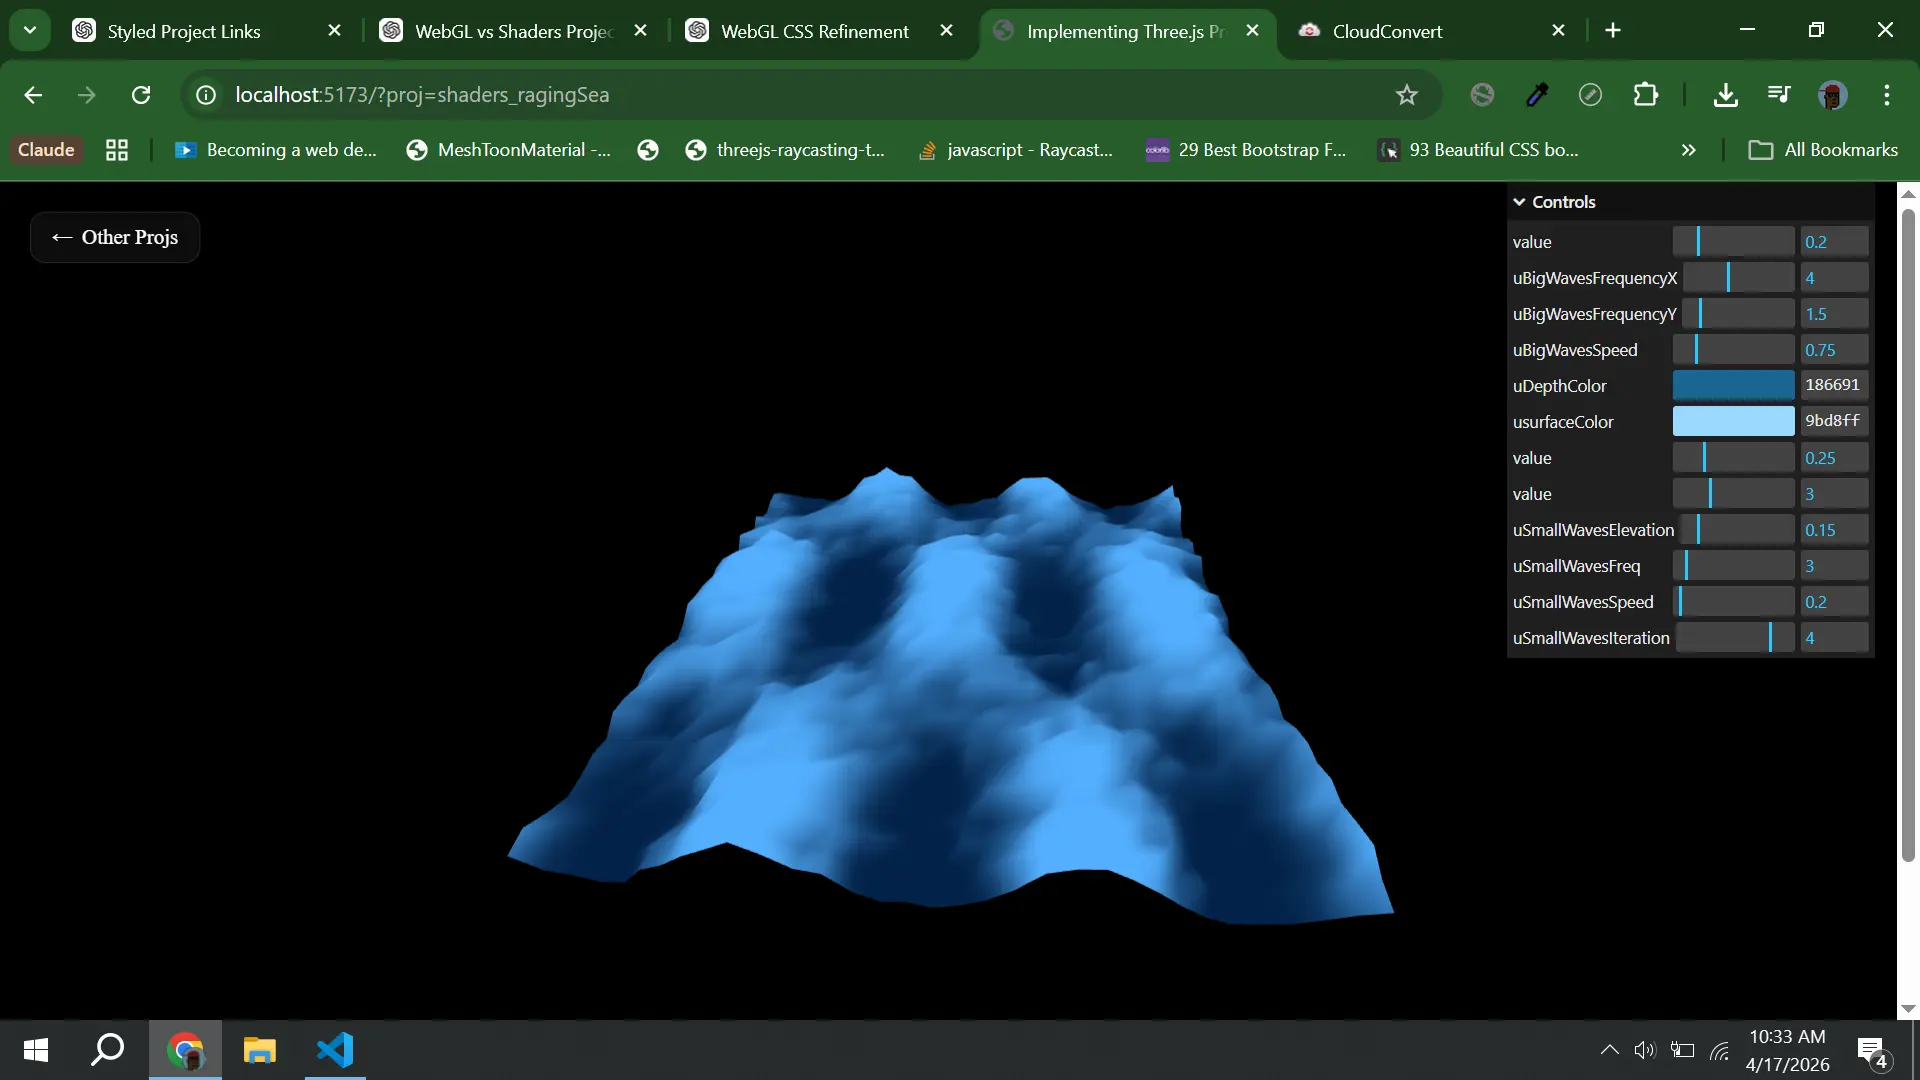The image size is (1920, 1080).
Task: Bookmark this page with the star icon
Action: (1406, 95)
